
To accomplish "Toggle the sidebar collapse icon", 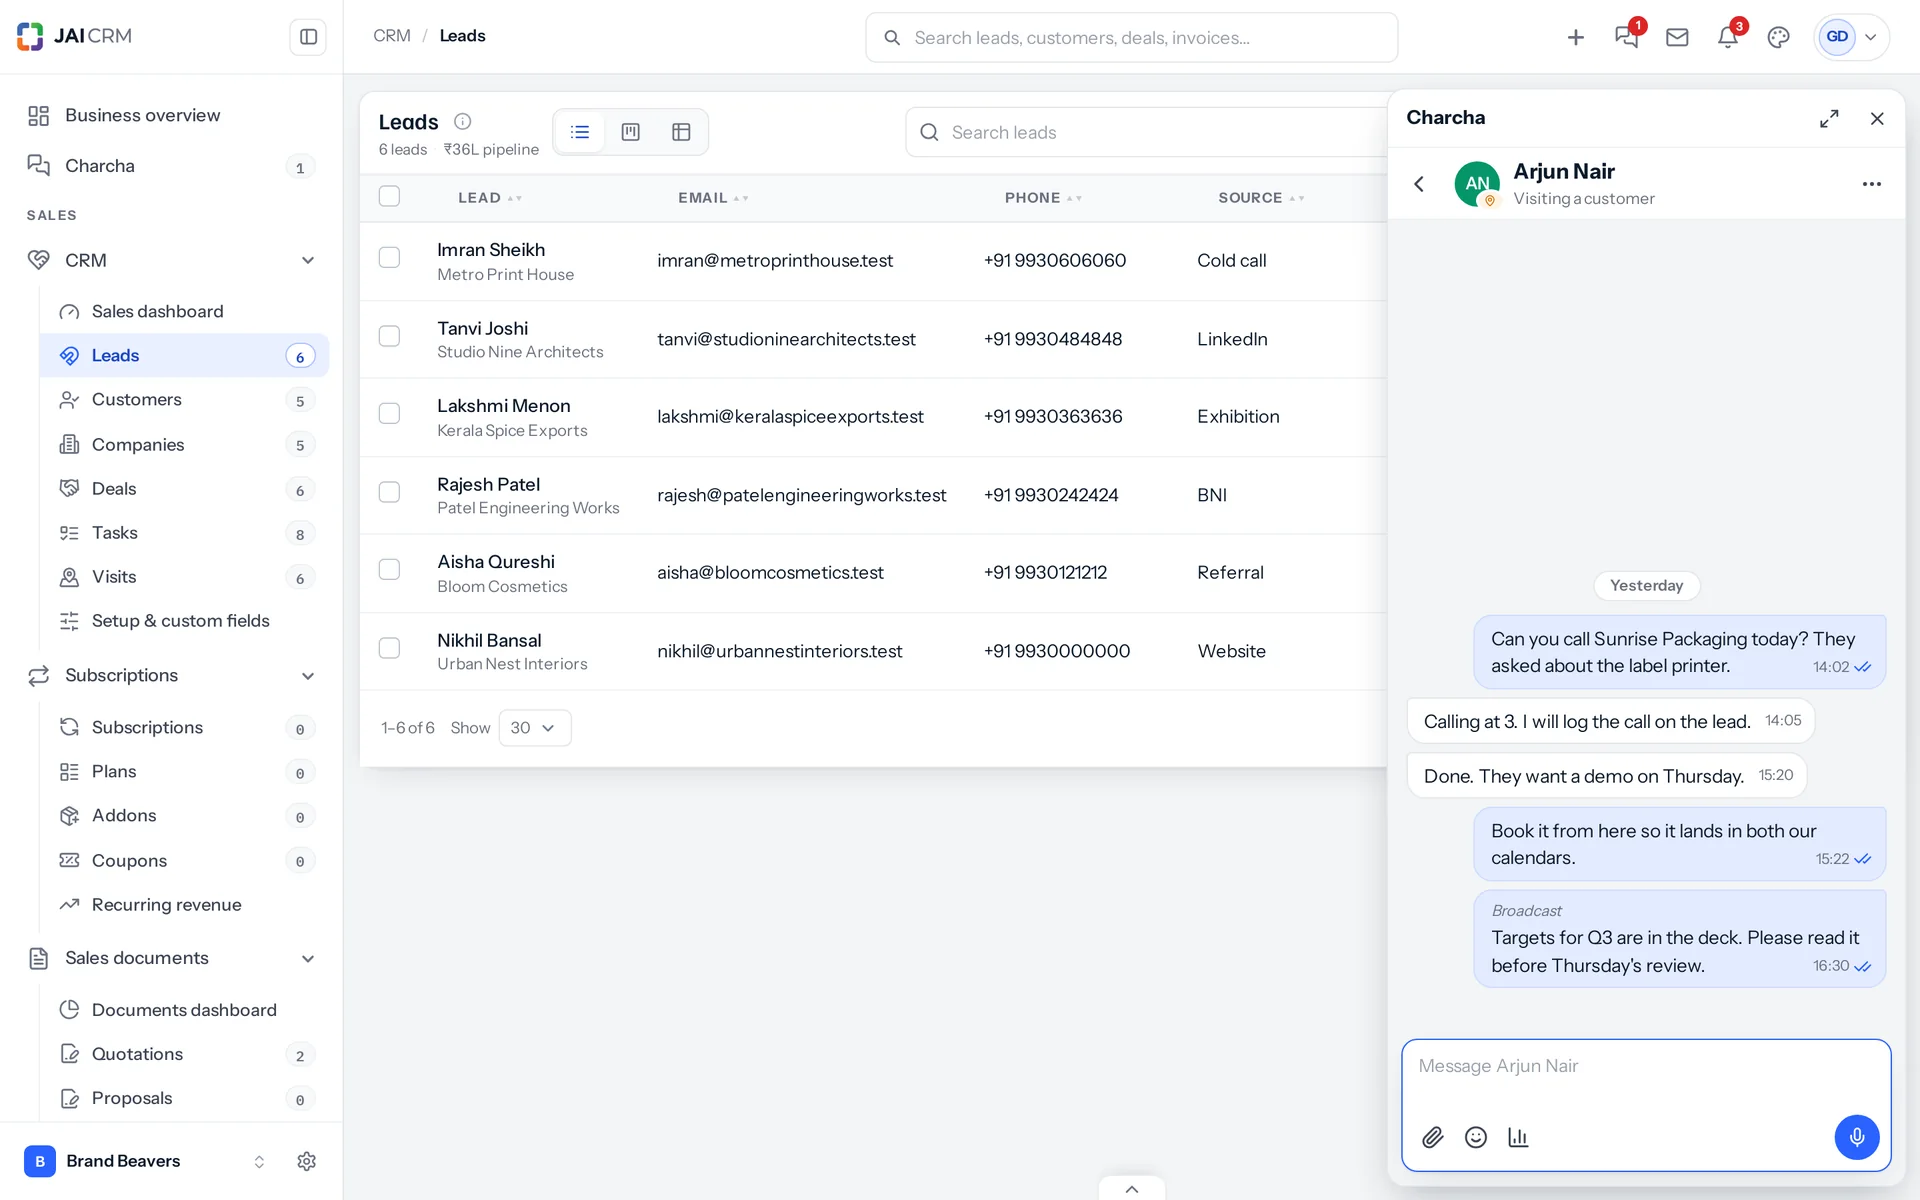I will tap(308, 37).
